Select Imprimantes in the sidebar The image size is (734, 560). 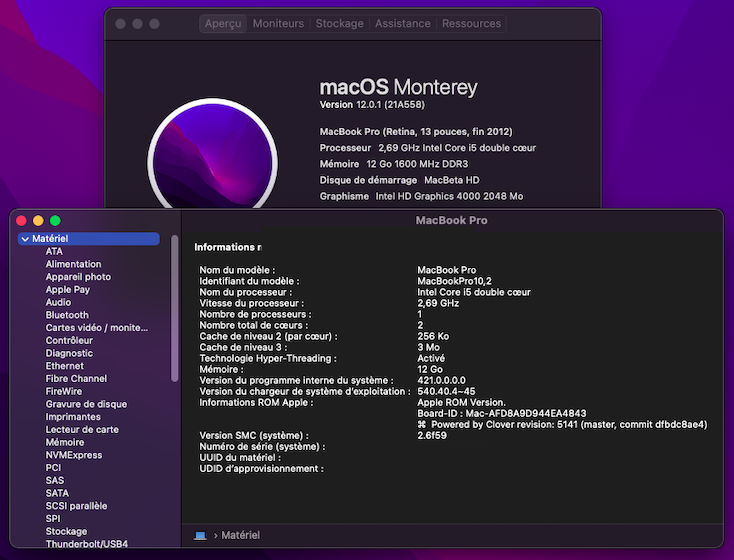73,417
